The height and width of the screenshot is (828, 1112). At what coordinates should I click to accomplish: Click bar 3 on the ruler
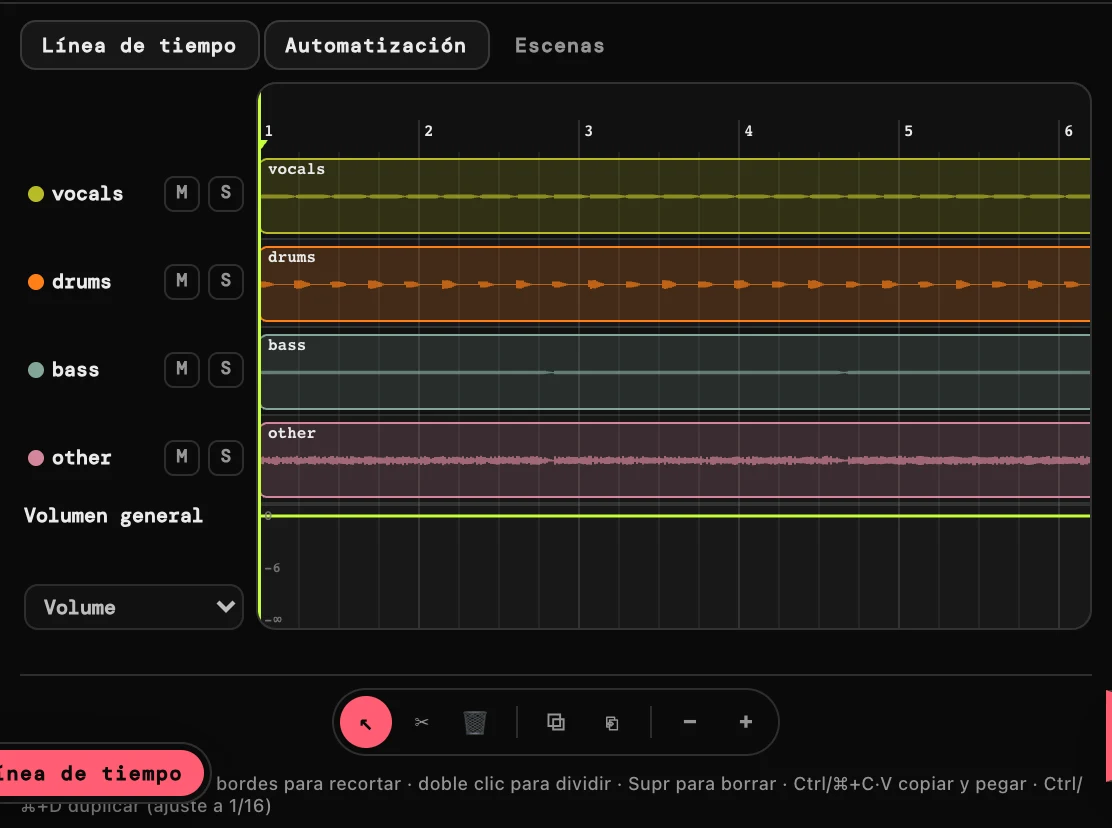(x=589, y=131)
